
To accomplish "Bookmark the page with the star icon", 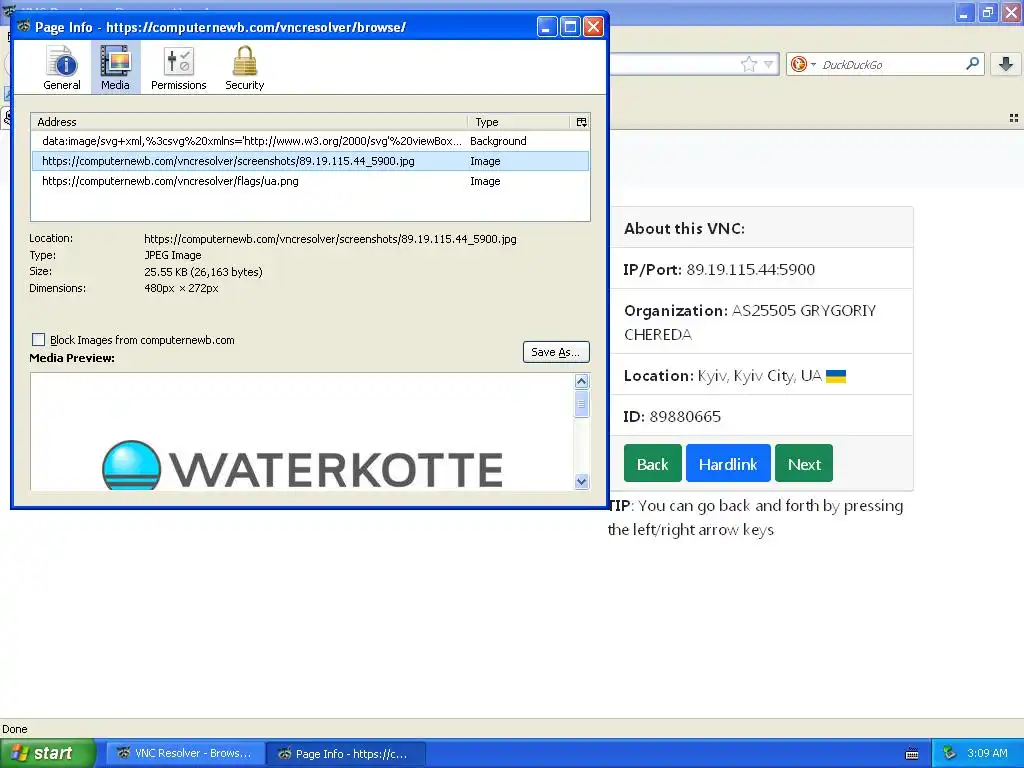I will [748, 64].
